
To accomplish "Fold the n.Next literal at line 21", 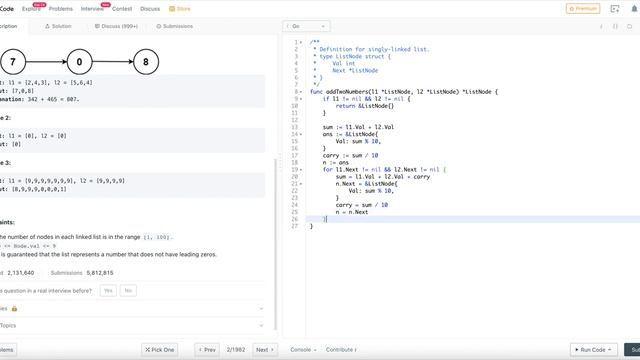I will coord(301,184).
